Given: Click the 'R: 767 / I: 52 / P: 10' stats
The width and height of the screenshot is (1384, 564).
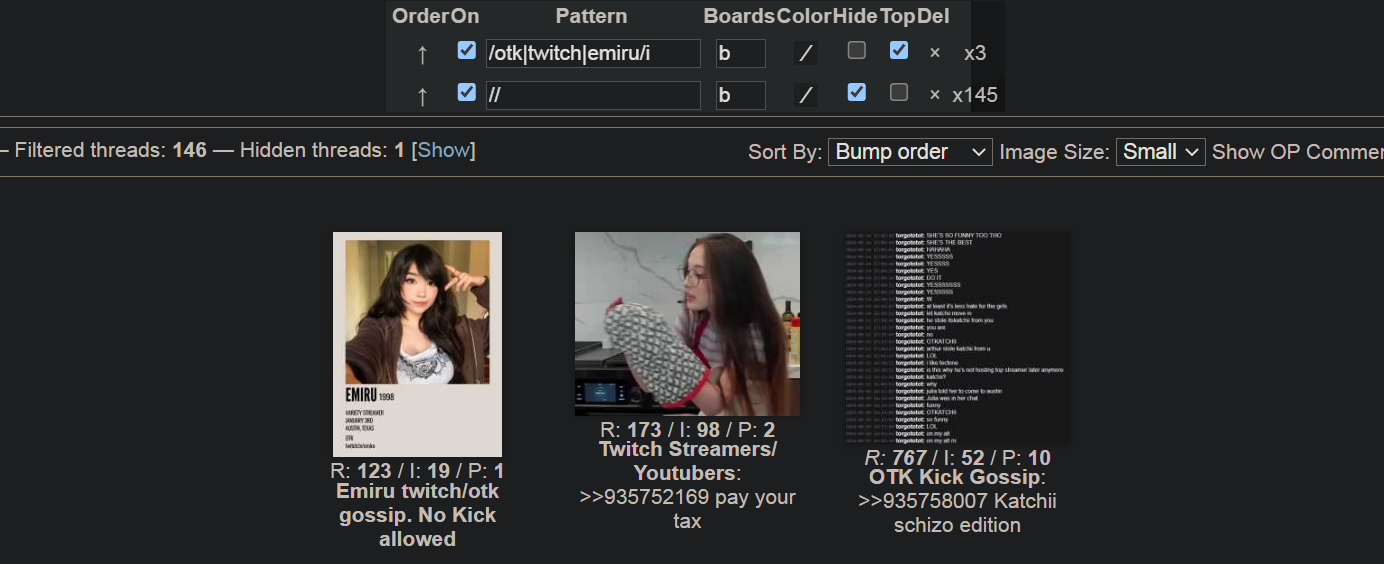Looking at the screenshot, I should [957, 458].
